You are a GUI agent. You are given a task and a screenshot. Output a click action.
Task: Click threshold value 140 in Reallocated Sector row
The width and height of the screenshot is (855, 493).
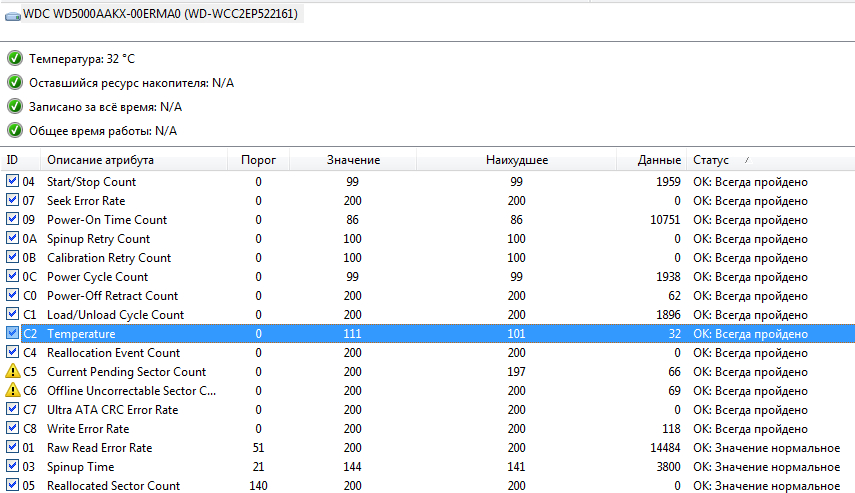point(258,486)
